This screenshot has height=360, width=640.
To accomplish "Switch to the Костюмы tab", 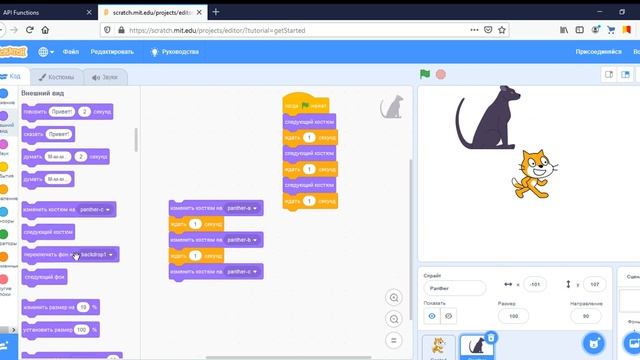I will pos(56,77).
